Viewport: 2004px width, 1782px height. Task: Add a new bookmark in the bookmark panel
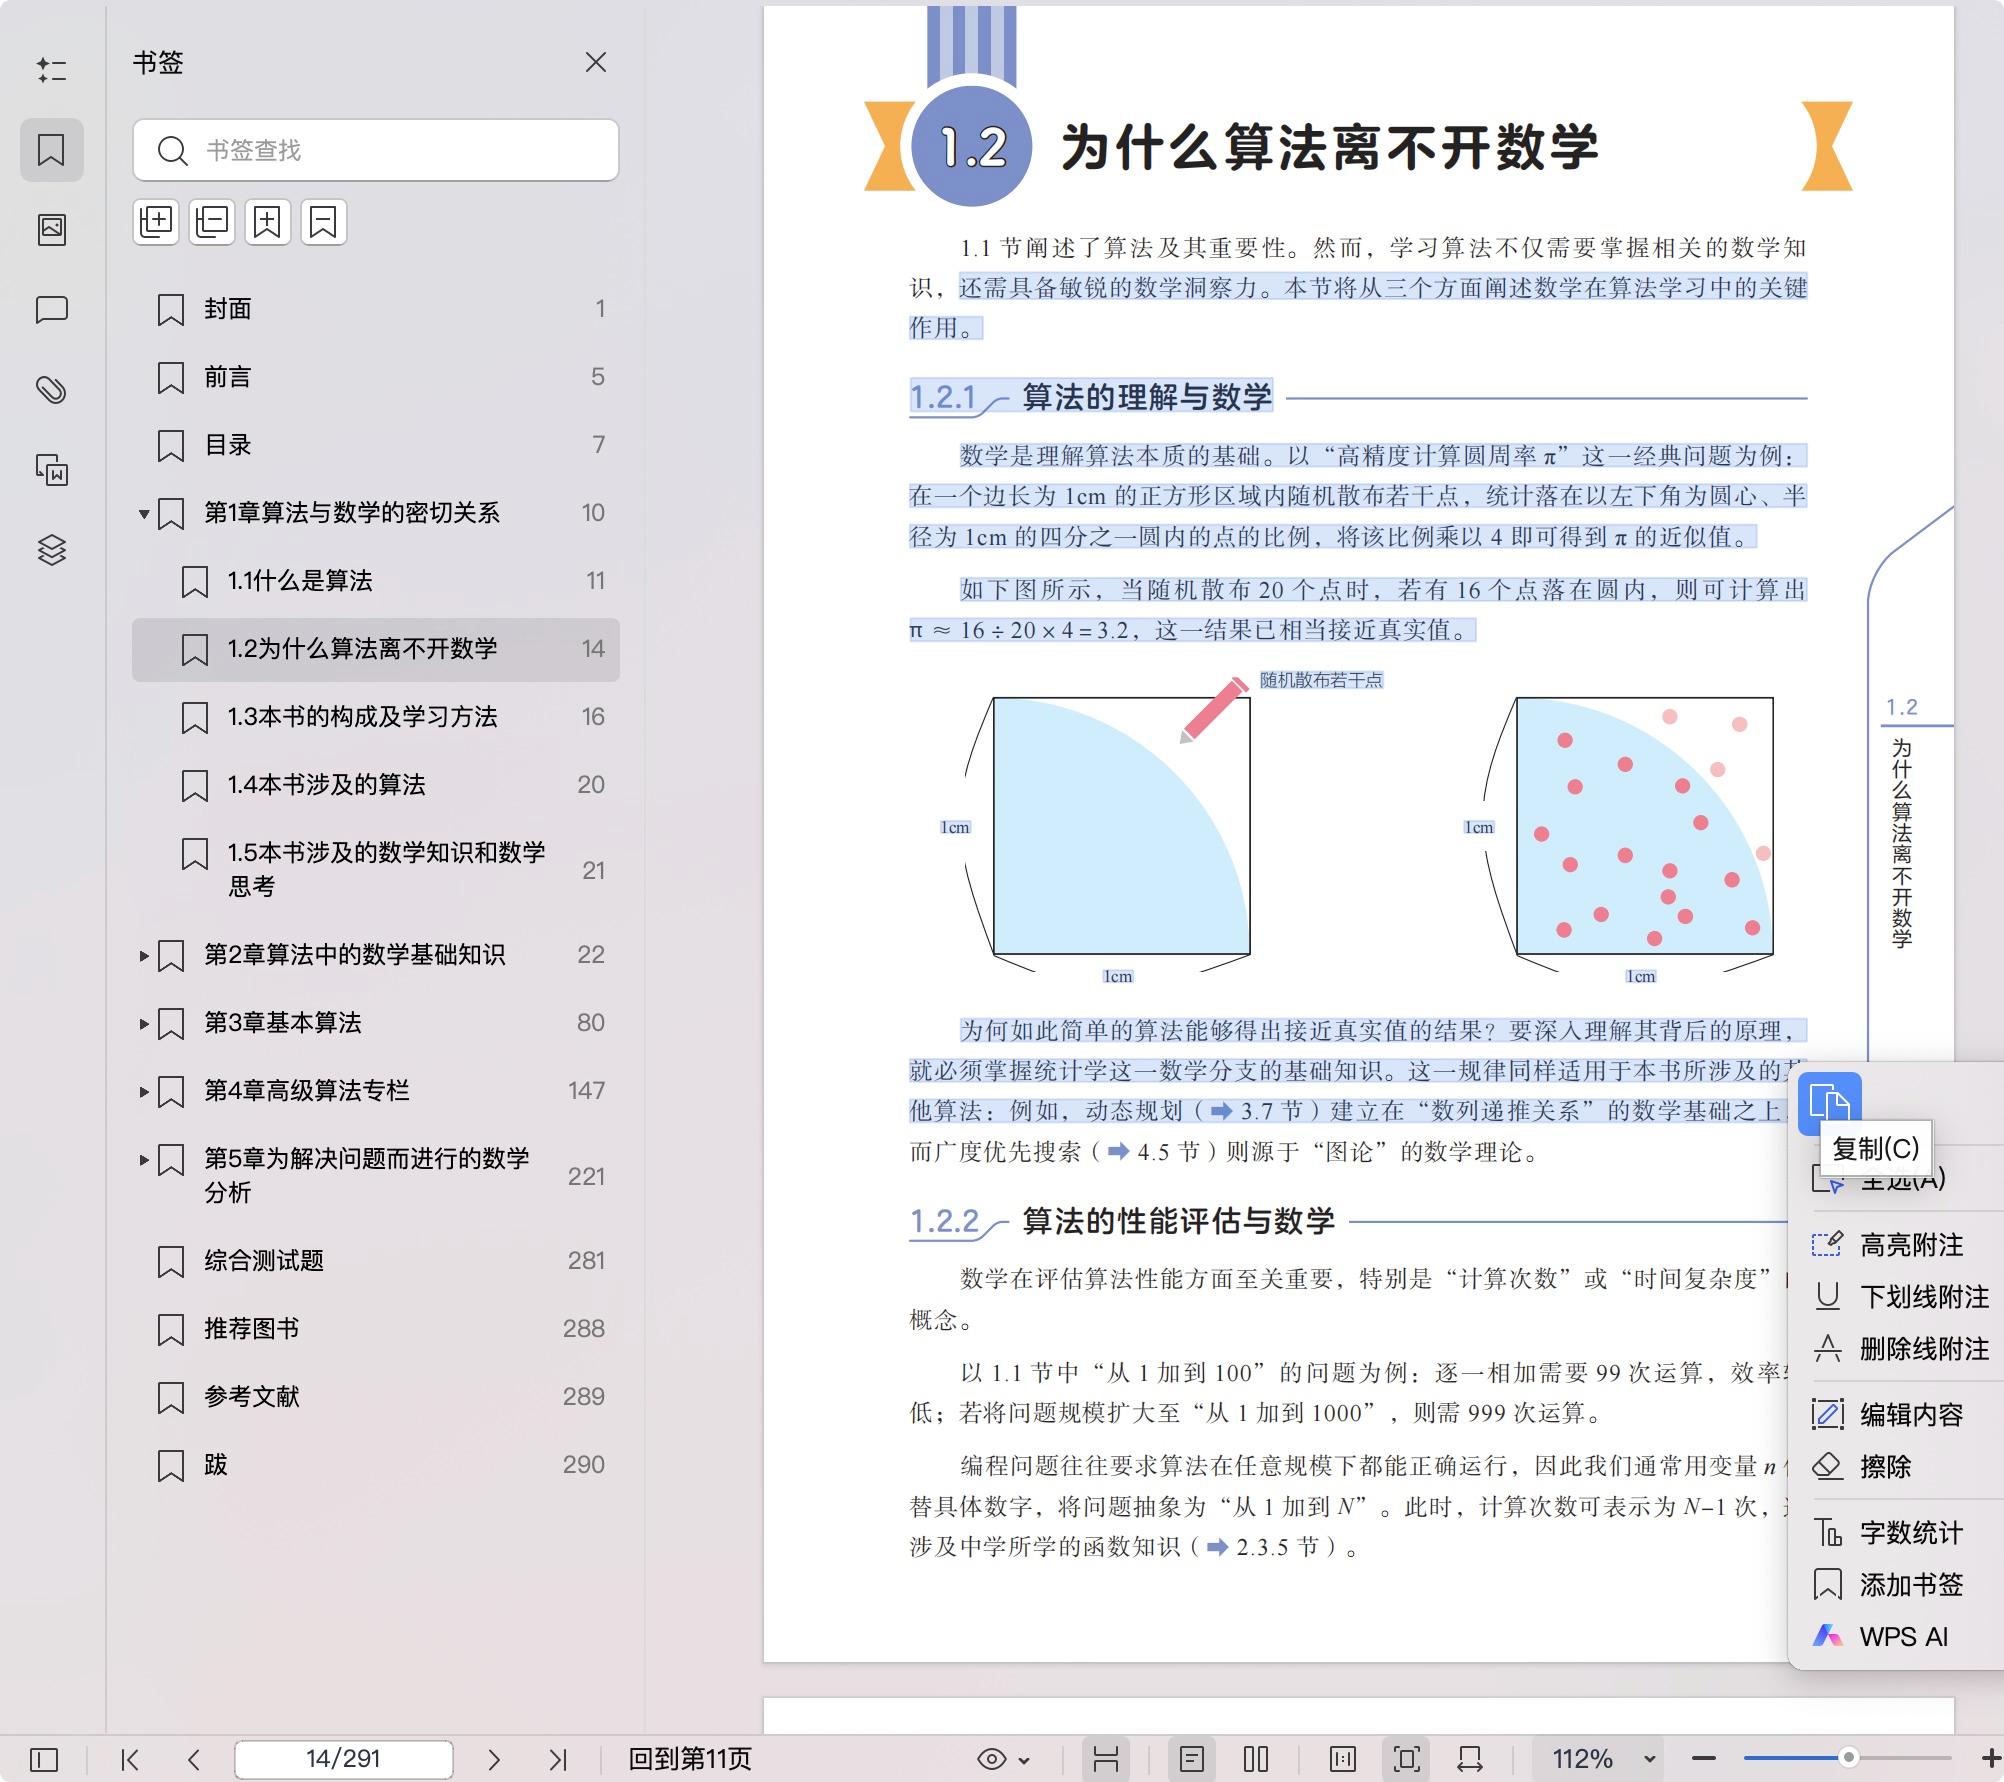tap(267, 221)
